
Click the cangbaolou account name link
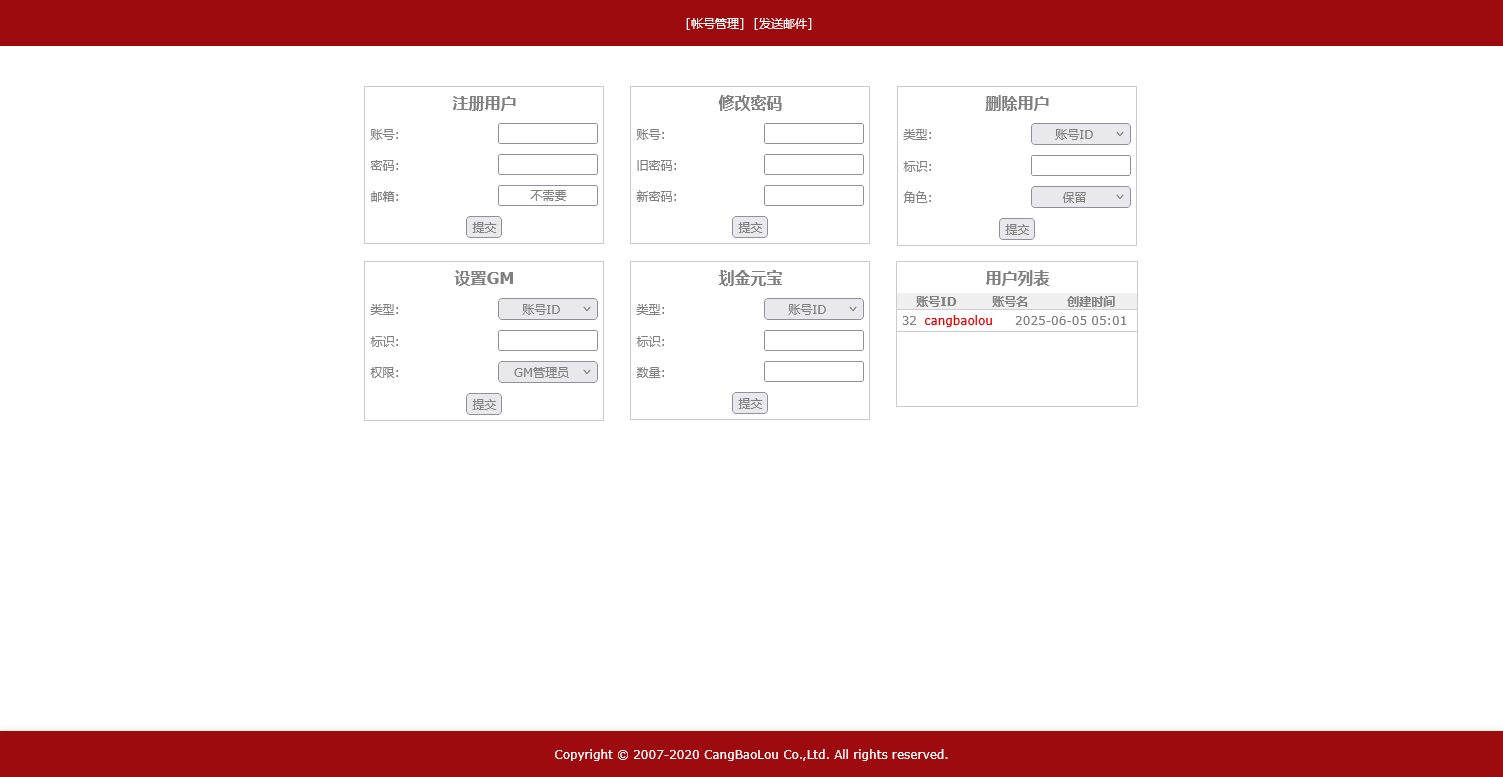(957, 320)
